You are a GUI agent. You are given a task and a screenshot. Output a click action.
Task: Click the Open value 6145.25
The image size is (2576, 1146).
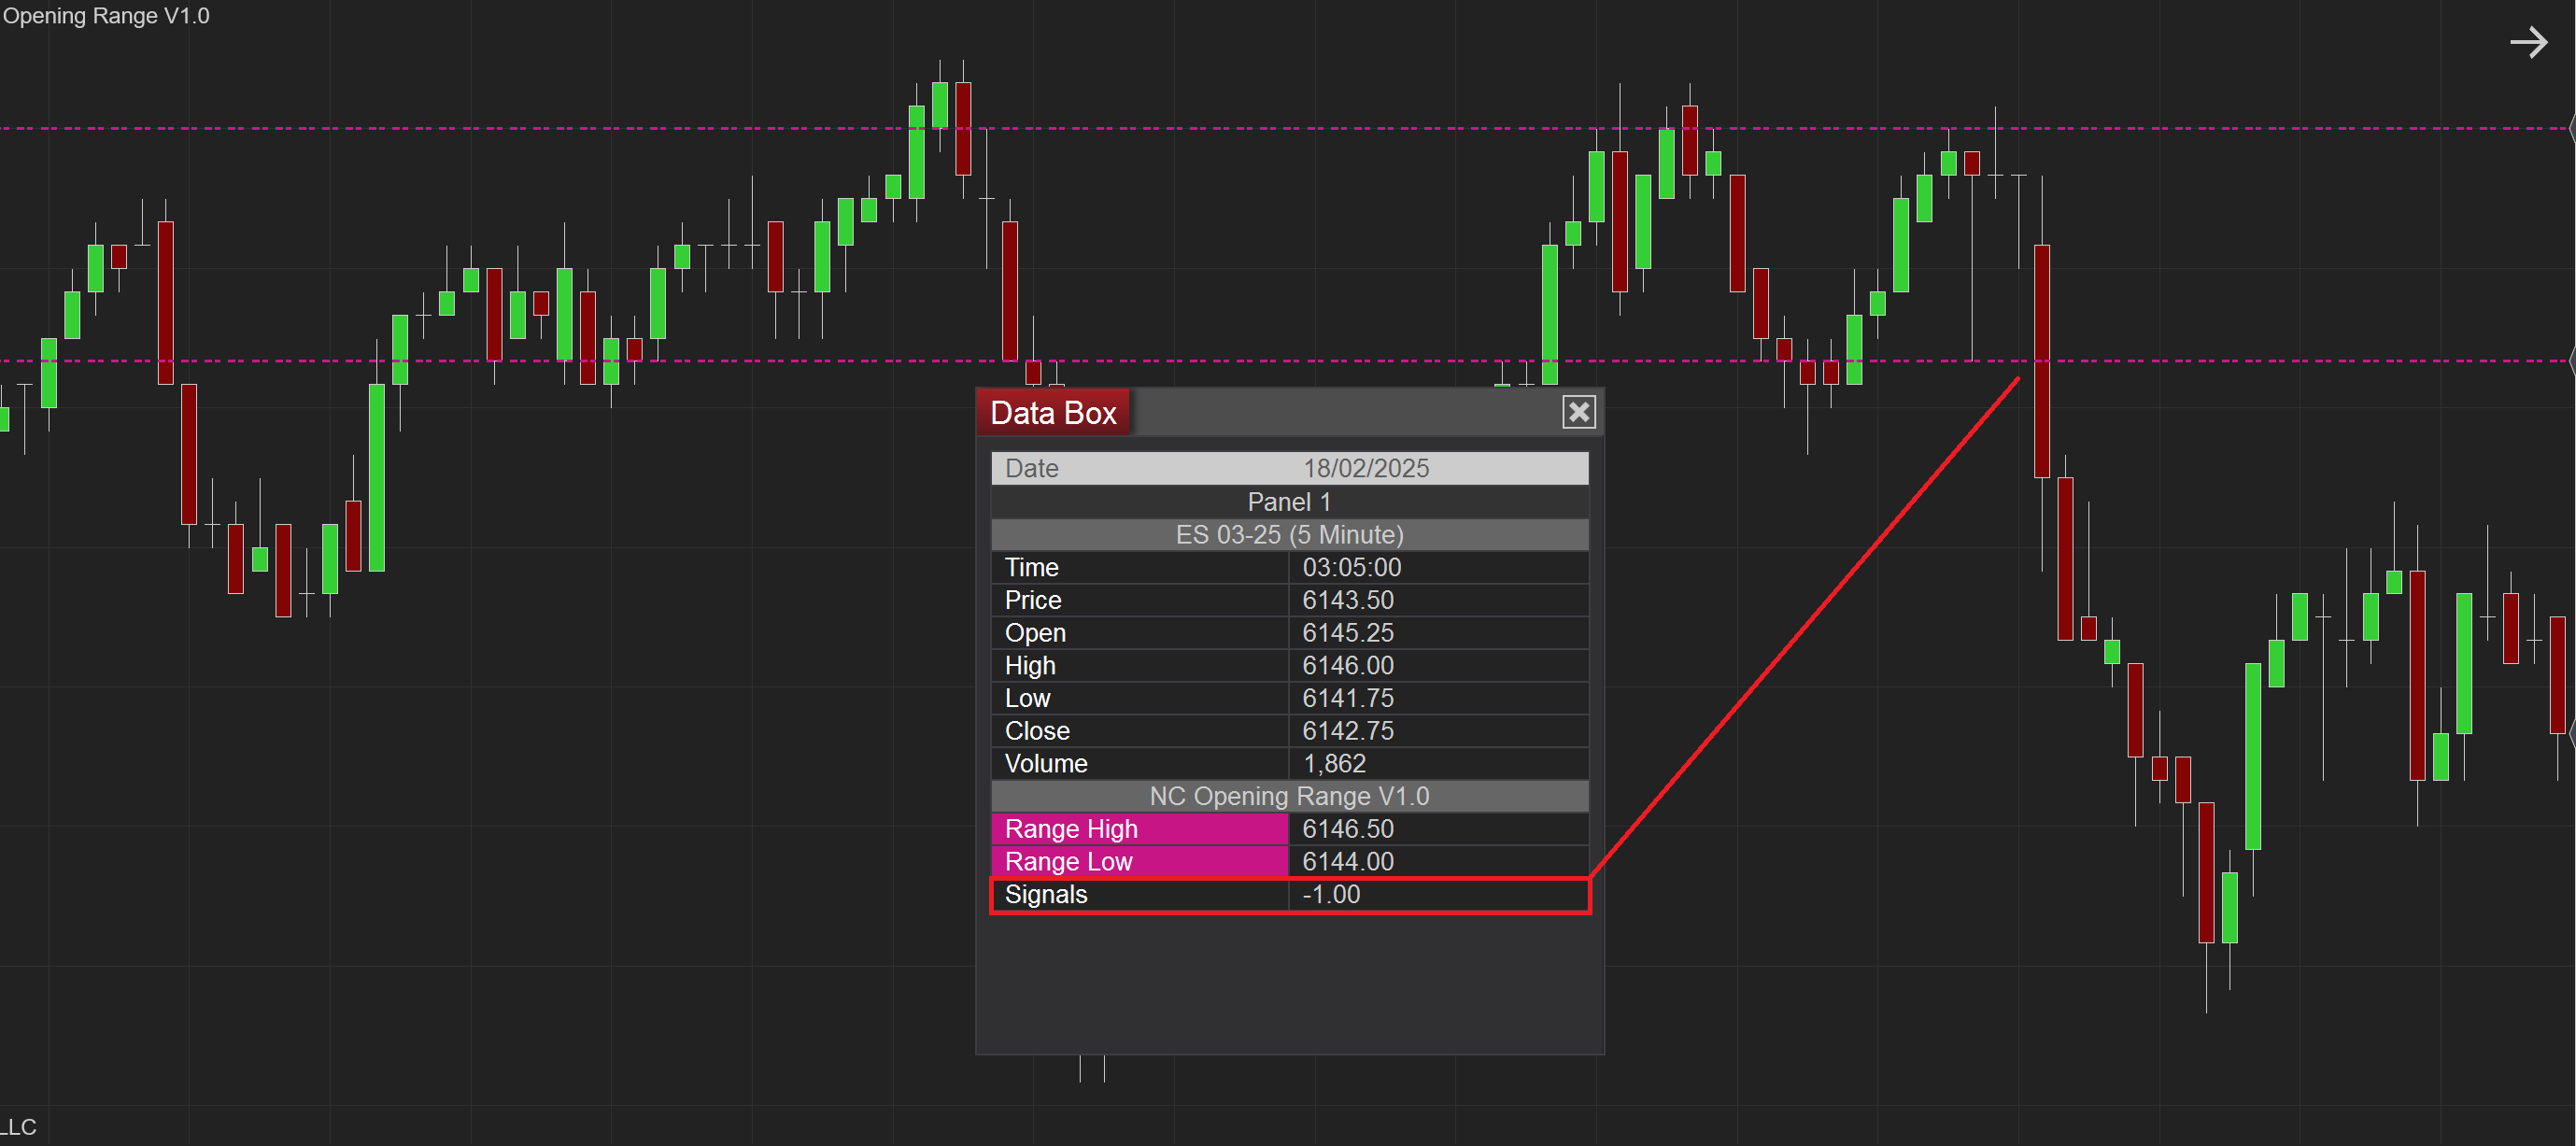(1348, 632)
